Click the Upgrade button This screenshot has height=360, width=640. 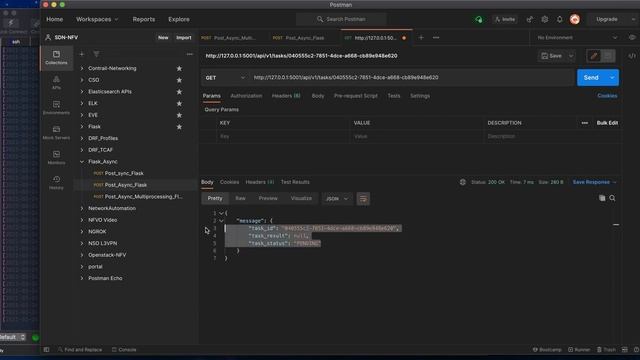pos(607,19)
